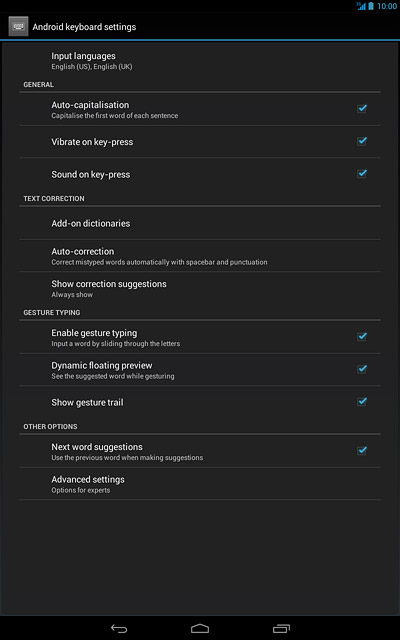This screenshot has width=400, height=640.
Task: Uncheck Vibrate on key-press
Action: point(362,141)
